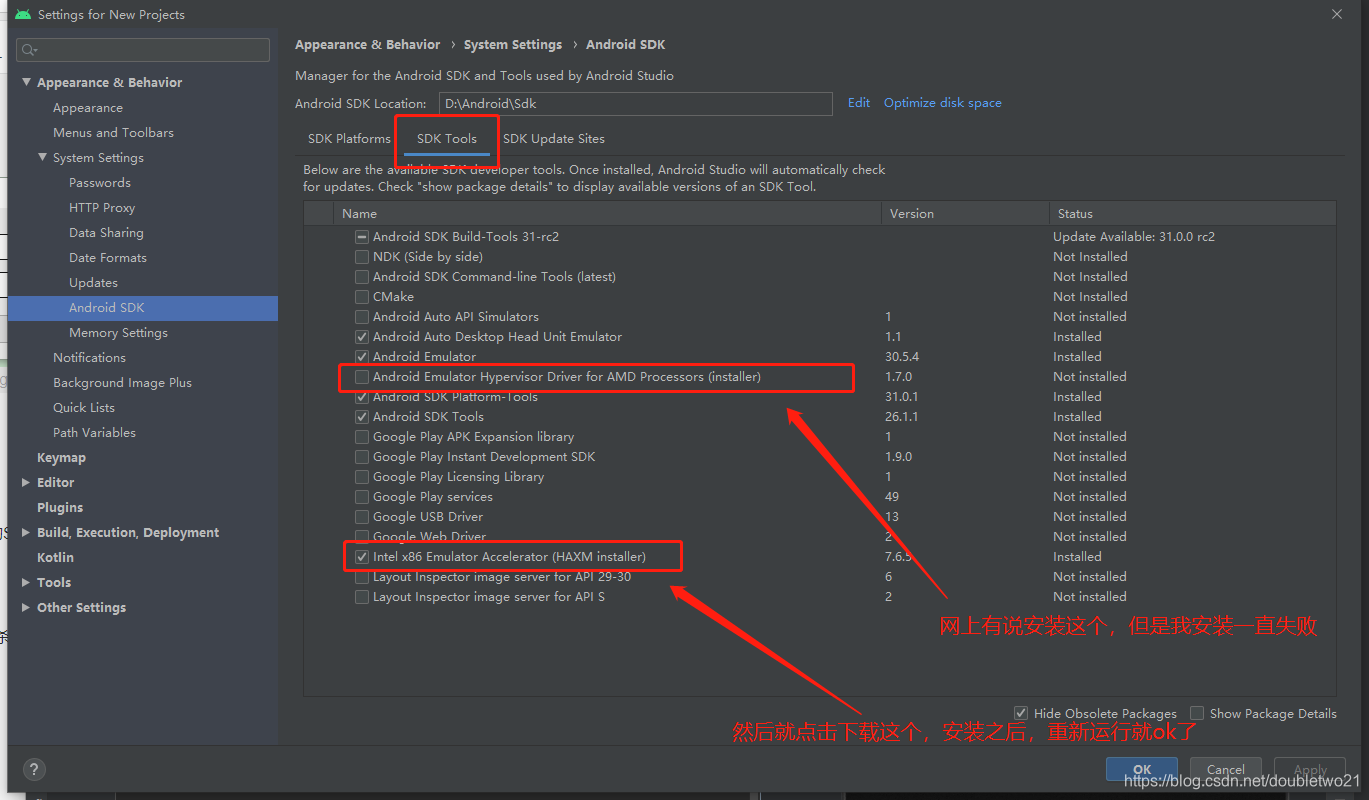Sort table by Version column header
Viewport: 1369px width, 800px height.
pyautogui.click(x=965, y=214)
